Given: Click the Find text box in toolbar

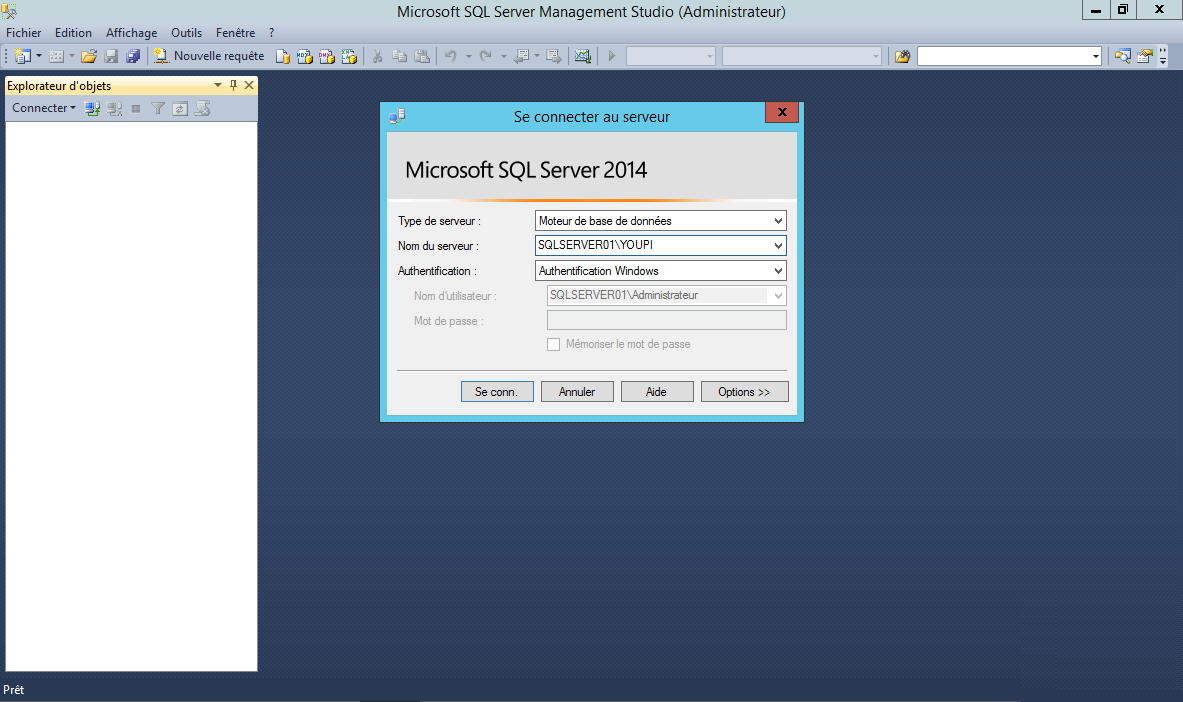Looking at the screenshot, I should click(1003, 56).
